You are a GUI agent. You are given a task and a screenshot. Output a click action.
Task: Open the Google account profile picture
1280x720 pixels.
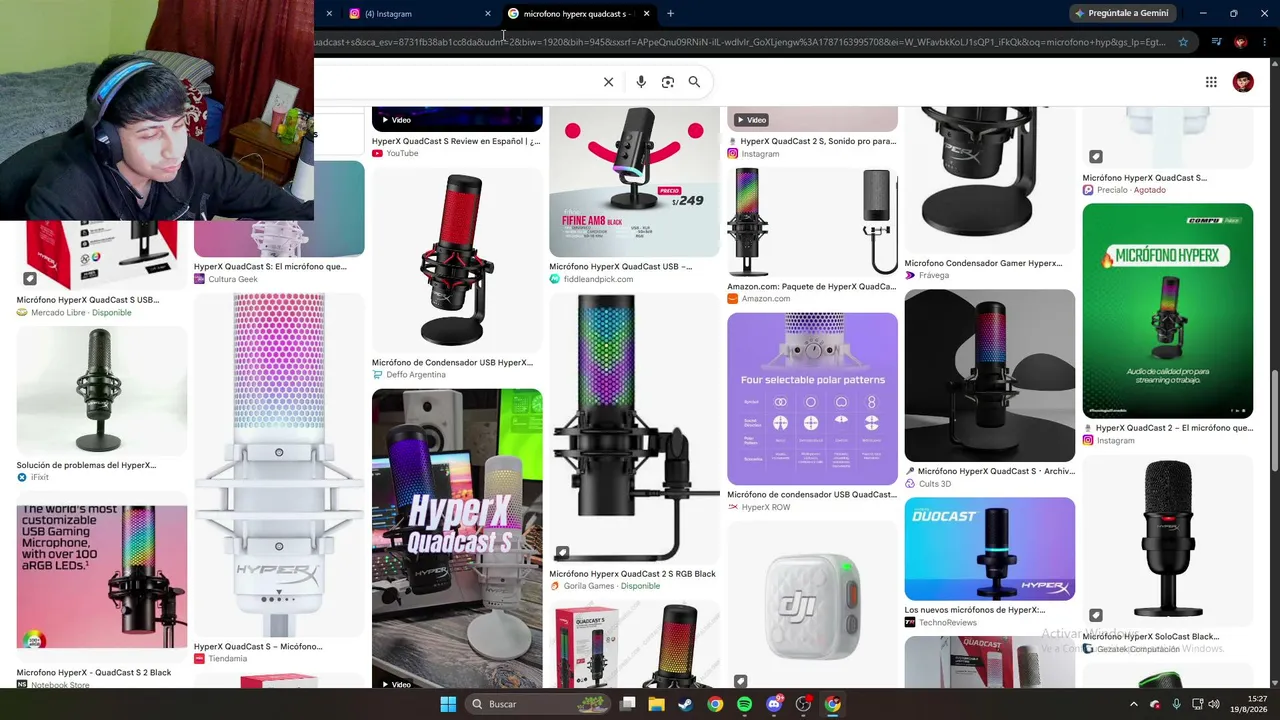coord(1243,82)
